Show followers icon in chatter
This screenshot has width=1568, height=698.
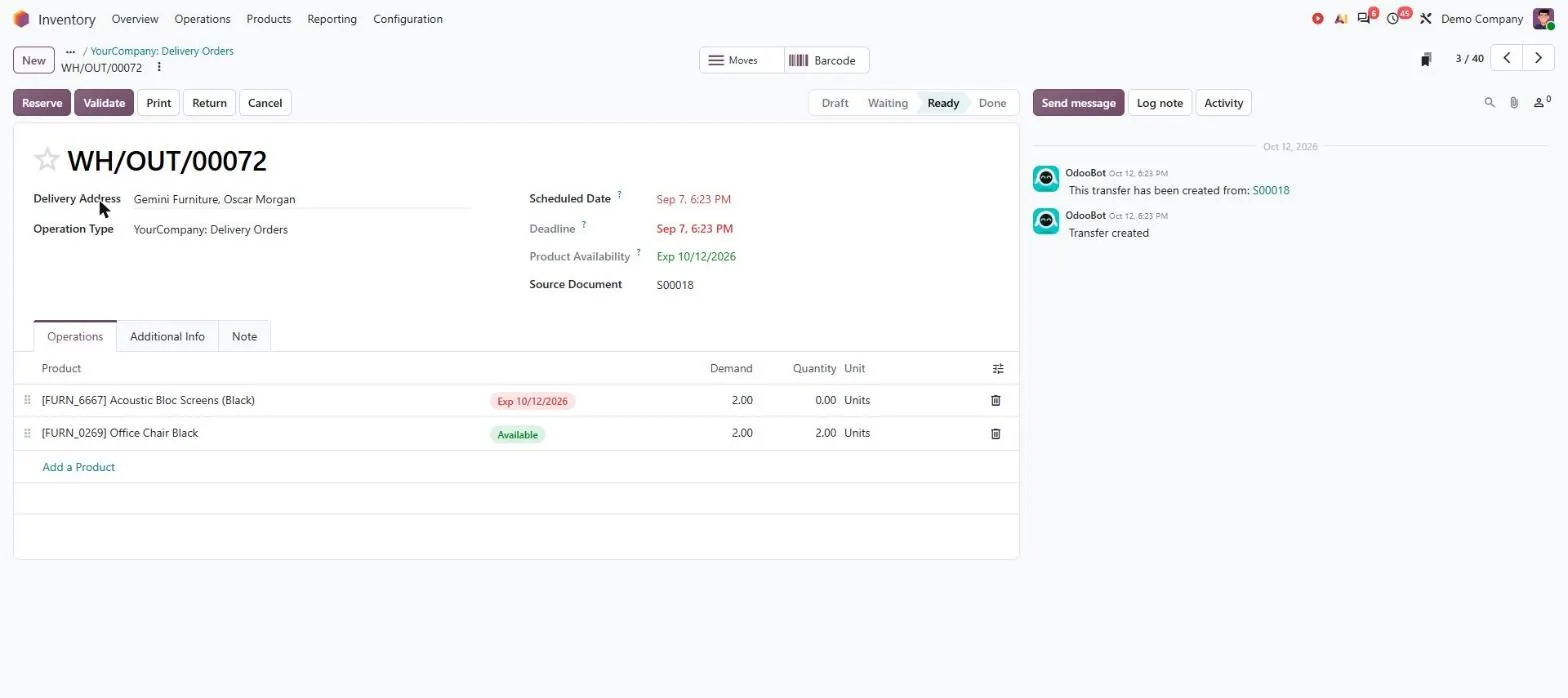pos(1542,102)
